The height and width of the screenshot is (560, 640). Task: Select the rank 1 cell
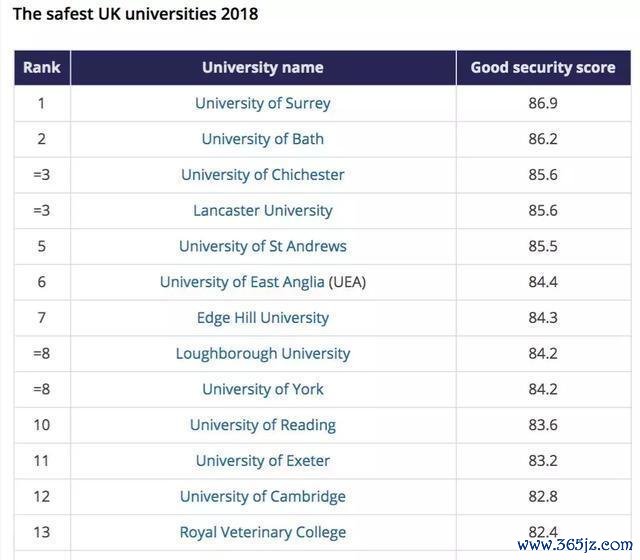(42, 103)
